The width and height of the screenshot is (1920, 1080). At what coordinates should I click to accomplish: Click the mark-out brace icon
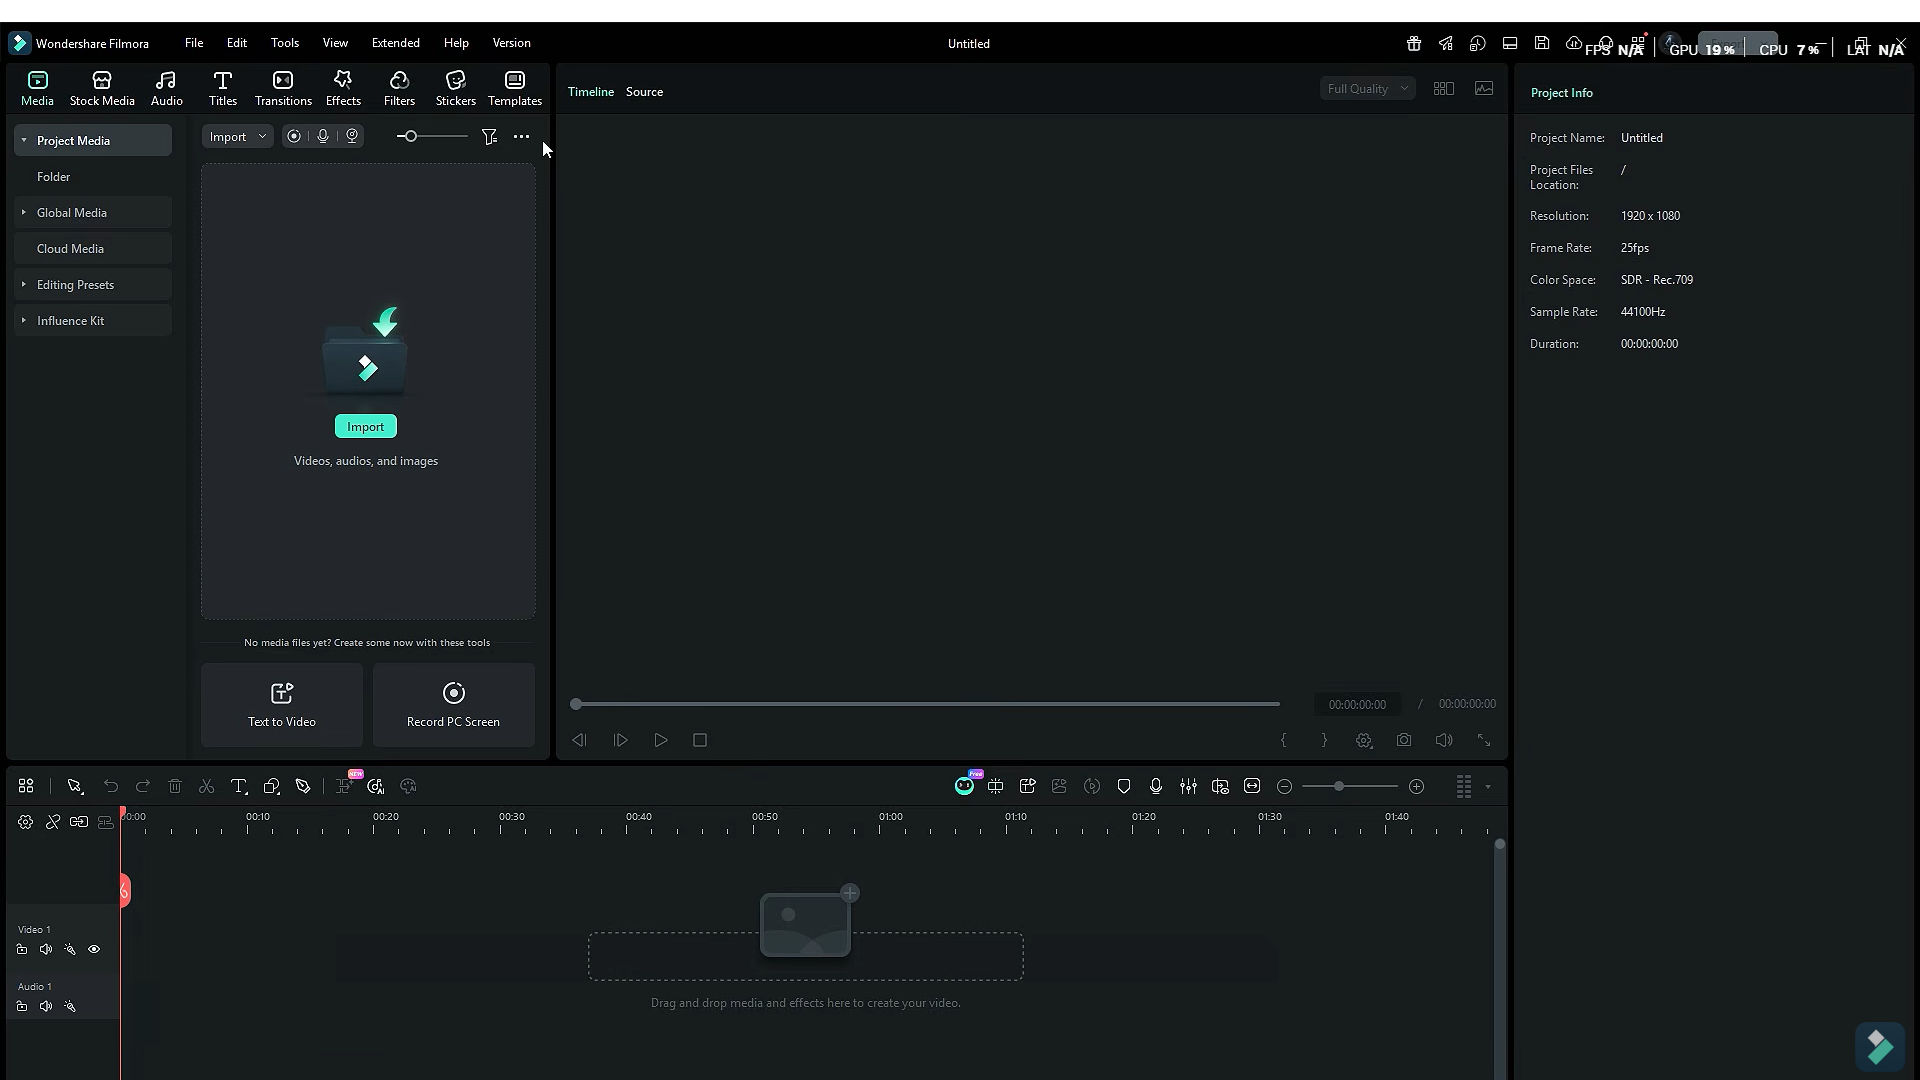(x=1324, y=741)
